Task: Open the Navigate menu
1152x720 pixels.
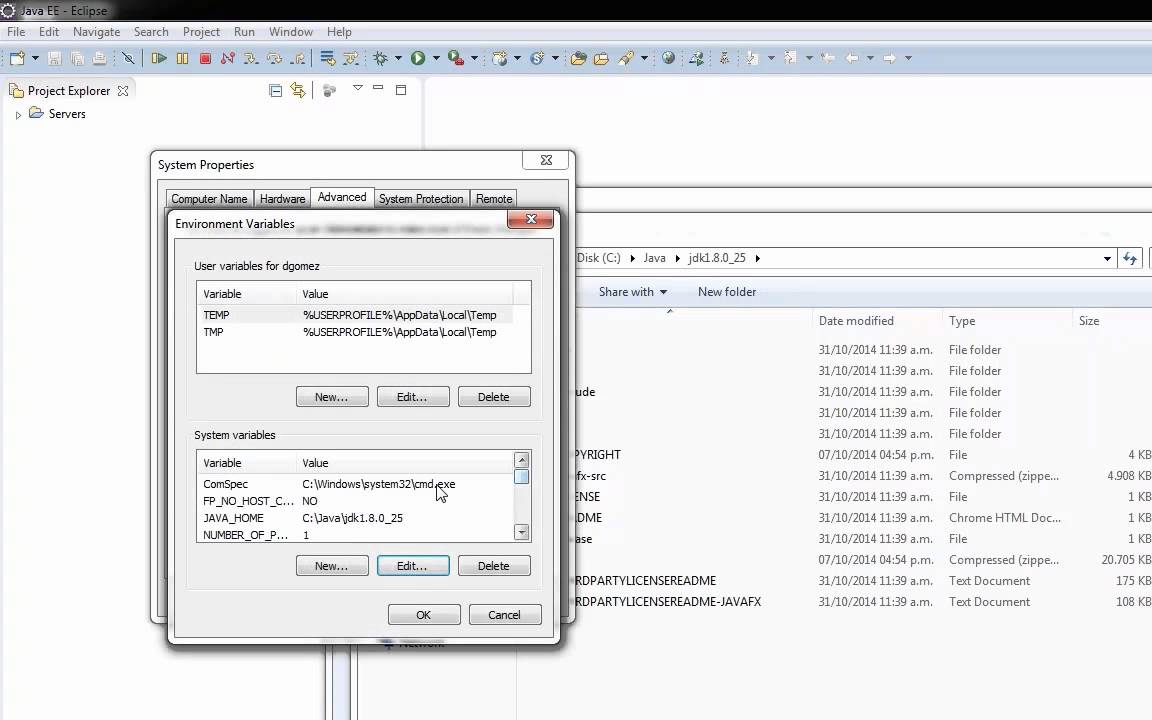Action: tap(96, 32)
